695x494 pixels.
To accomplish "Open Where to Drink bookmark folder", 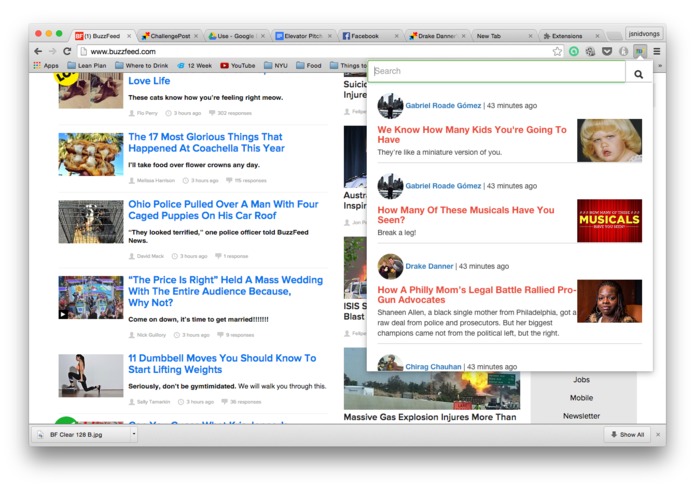I will pos(142,66).
